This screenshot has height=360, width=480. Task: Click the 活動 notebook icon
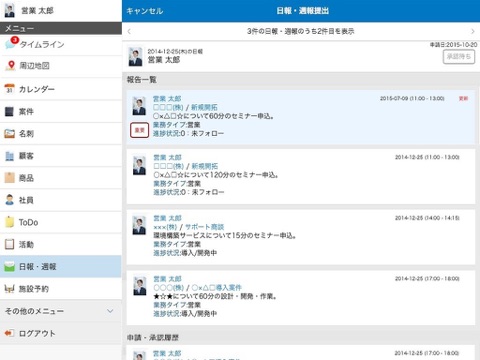(9, 244)
